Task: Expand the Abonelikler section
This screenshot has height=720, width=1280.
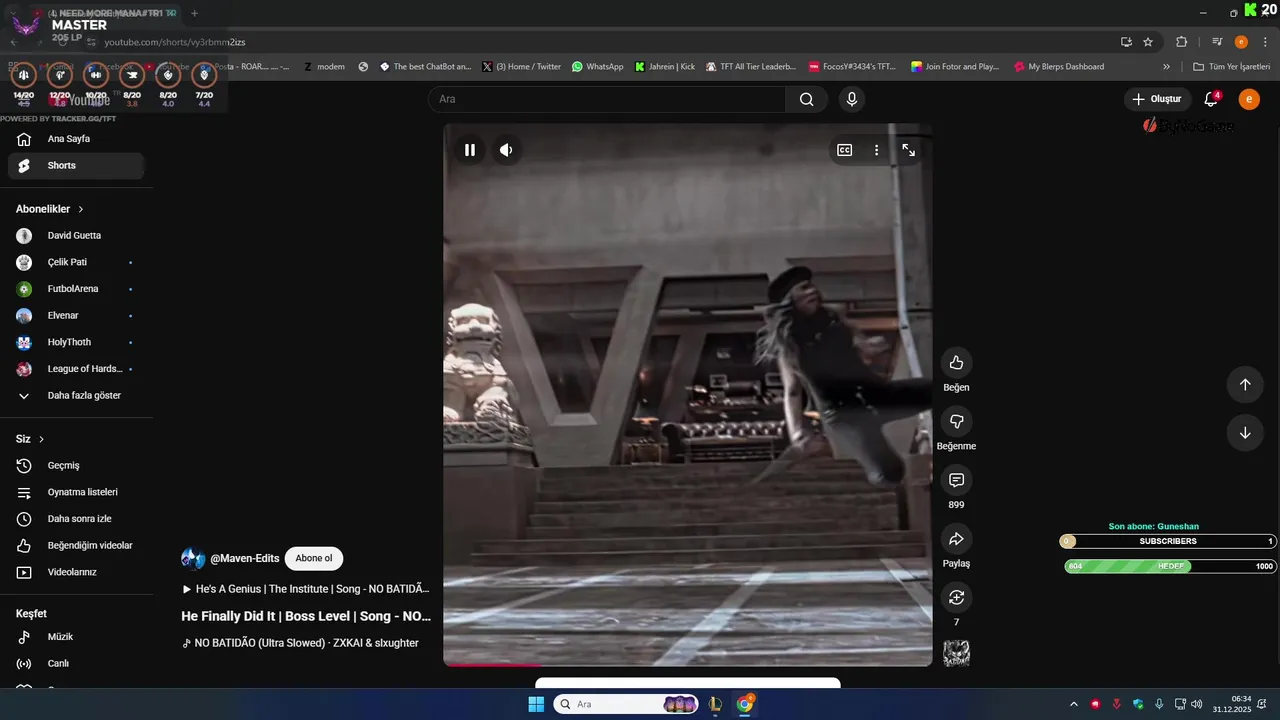Action: click(x=50, y=209)
